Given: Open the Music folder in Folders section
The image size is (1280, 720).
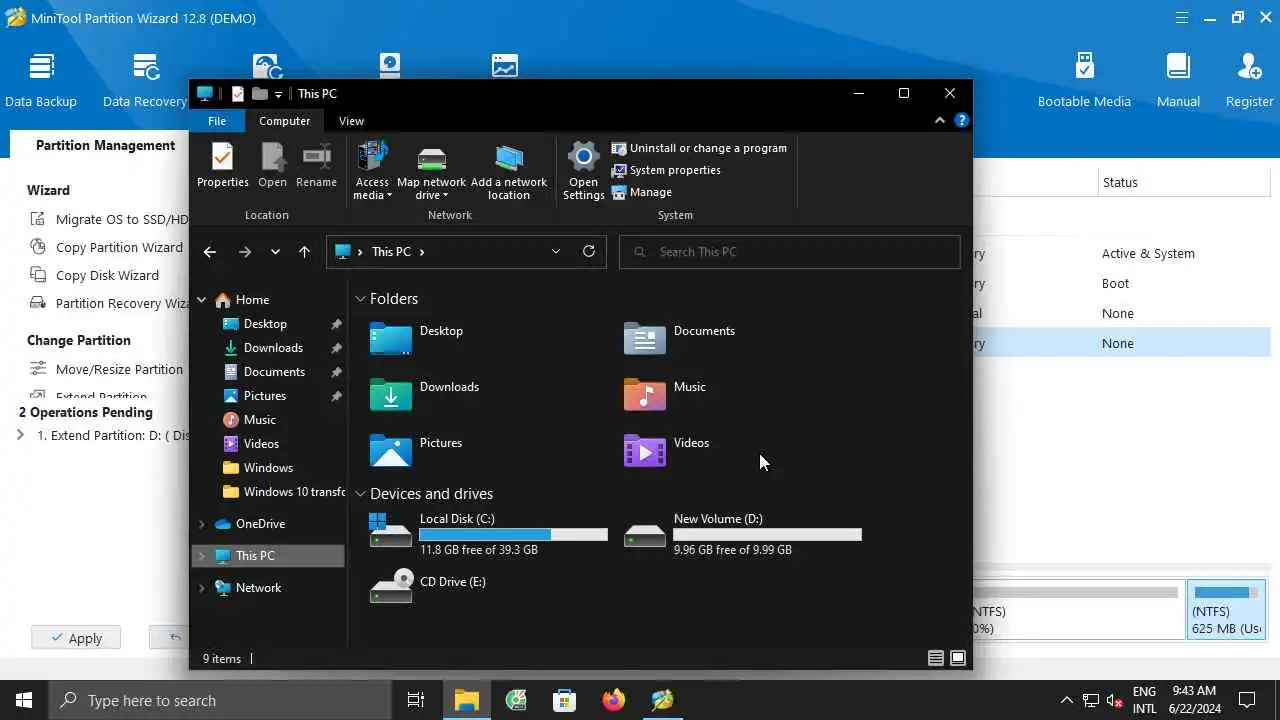Looking at the screenshot, I should coord(645,395).
